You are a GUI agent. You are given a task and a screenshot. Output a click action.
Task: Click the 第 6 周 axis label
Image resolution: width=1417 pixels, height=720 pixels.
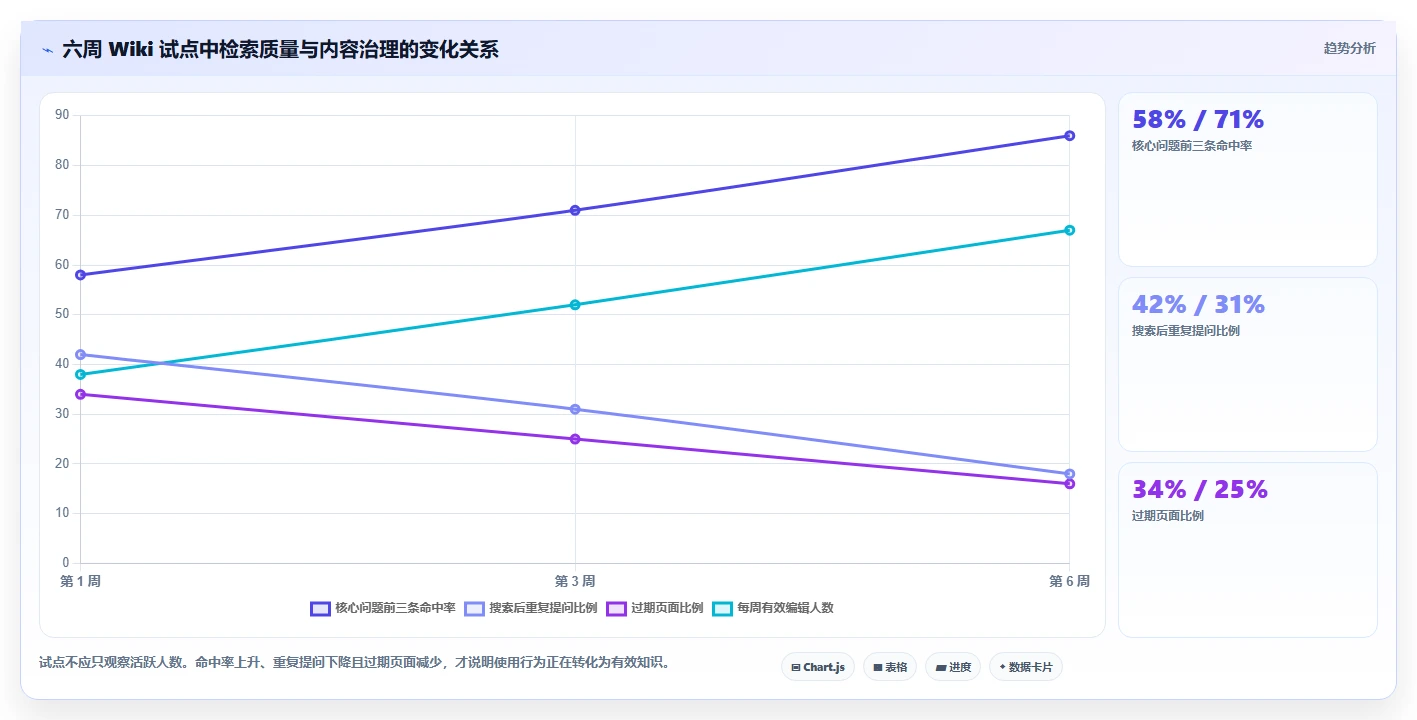pos(1069,581)
